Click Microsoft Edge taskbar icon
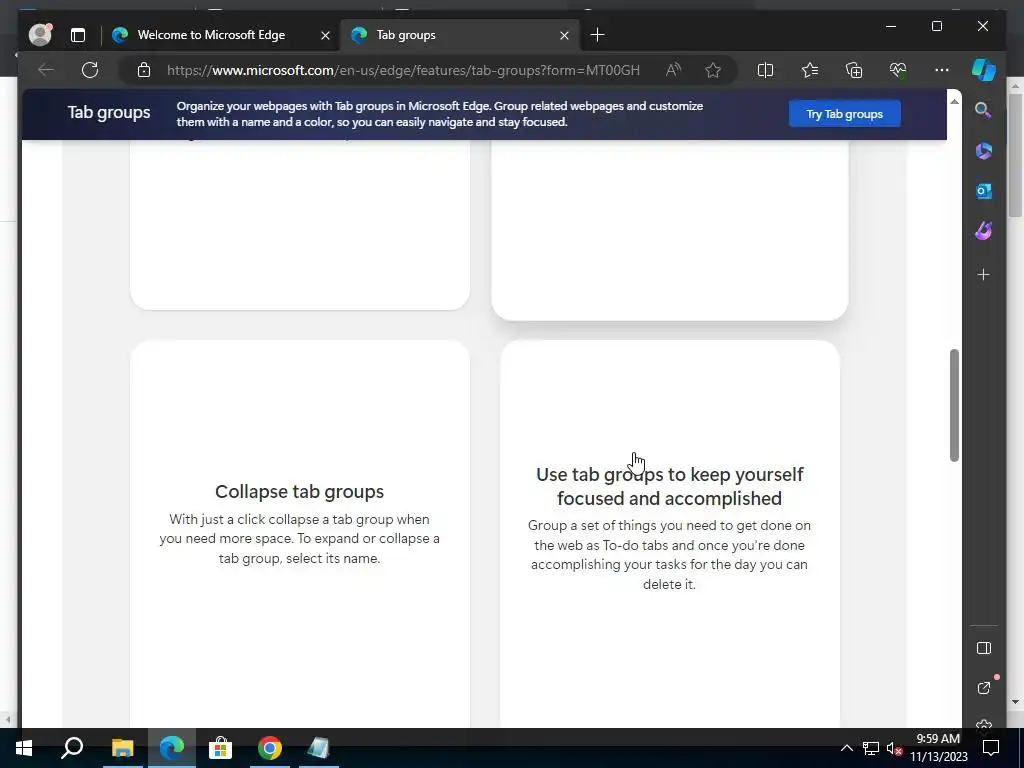 click(x=172, y=748)
